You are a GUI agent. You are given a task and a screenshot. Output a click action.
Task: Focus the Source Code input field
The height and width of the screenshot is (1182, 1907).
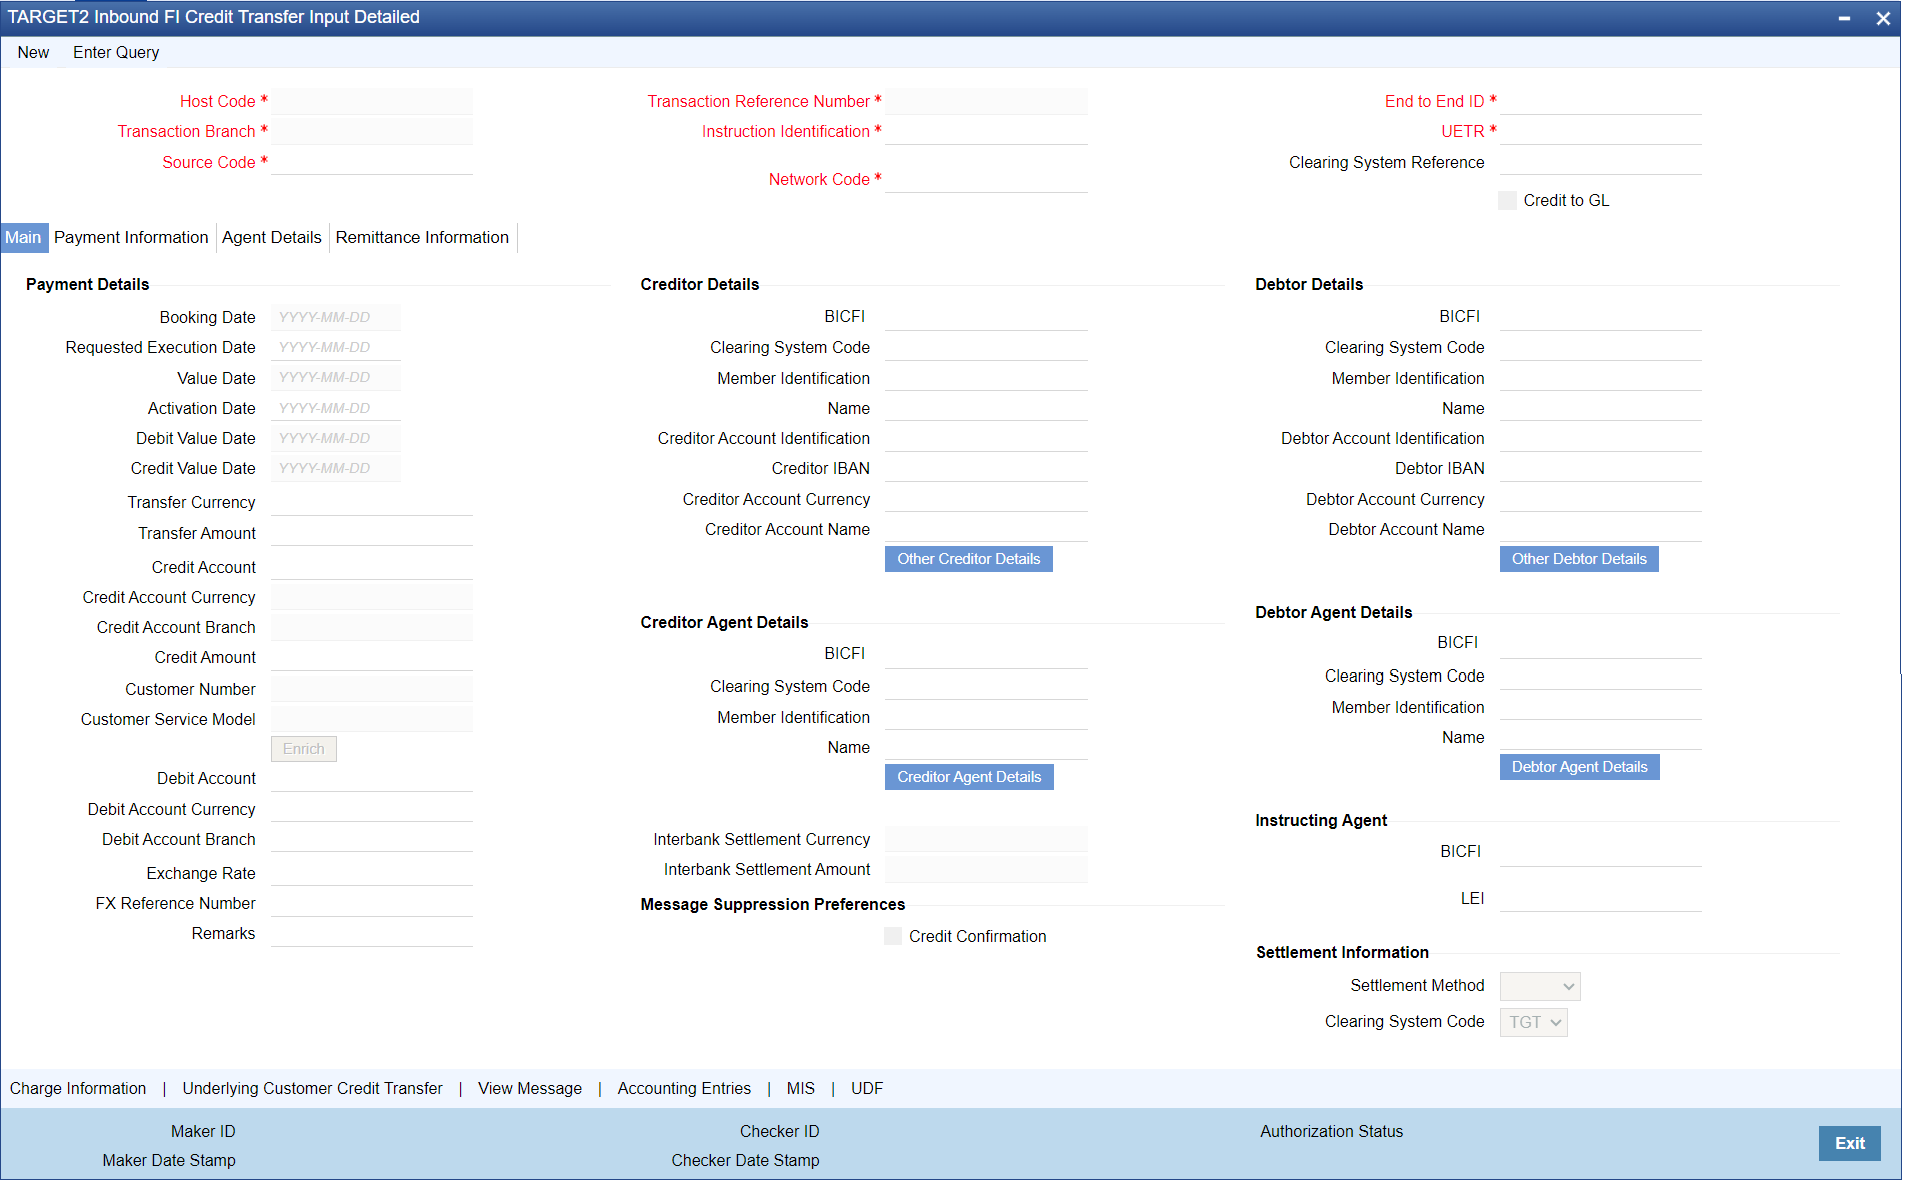tap(372, 162)
